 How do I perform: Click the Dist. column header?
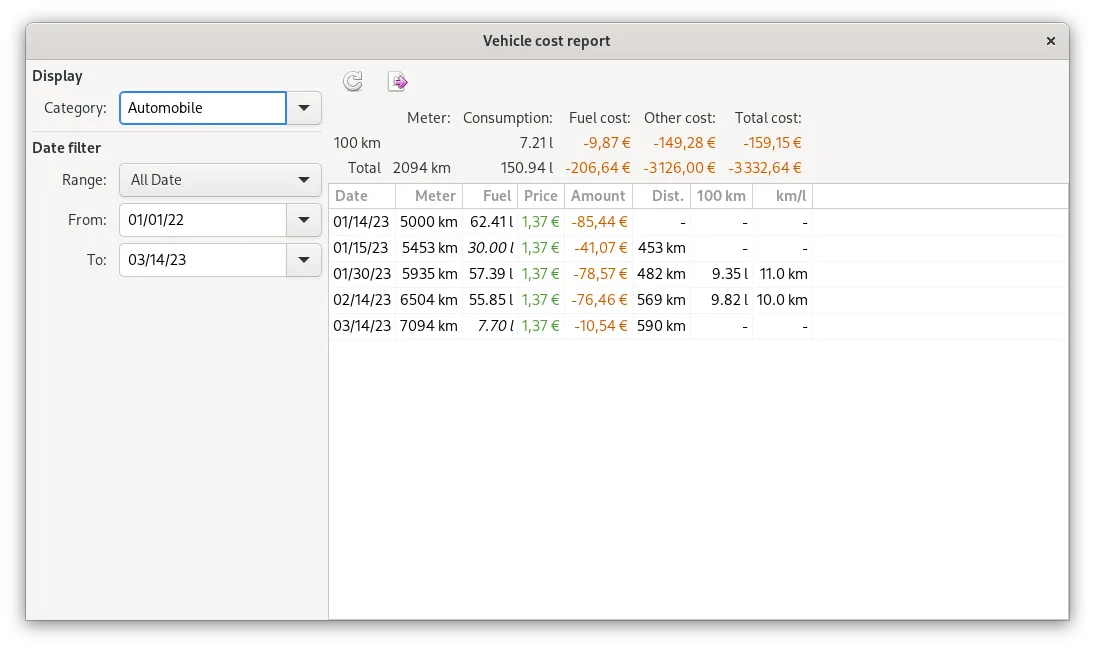(x=661, y=196)
